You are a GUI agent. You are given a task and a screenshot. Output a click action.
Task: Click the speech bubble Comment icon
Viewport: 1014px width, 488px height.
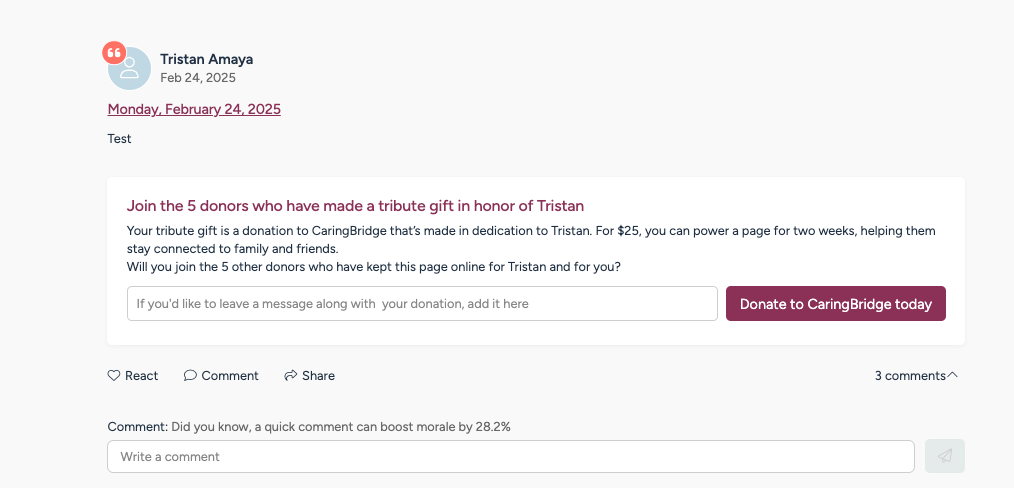pos(190,376)
